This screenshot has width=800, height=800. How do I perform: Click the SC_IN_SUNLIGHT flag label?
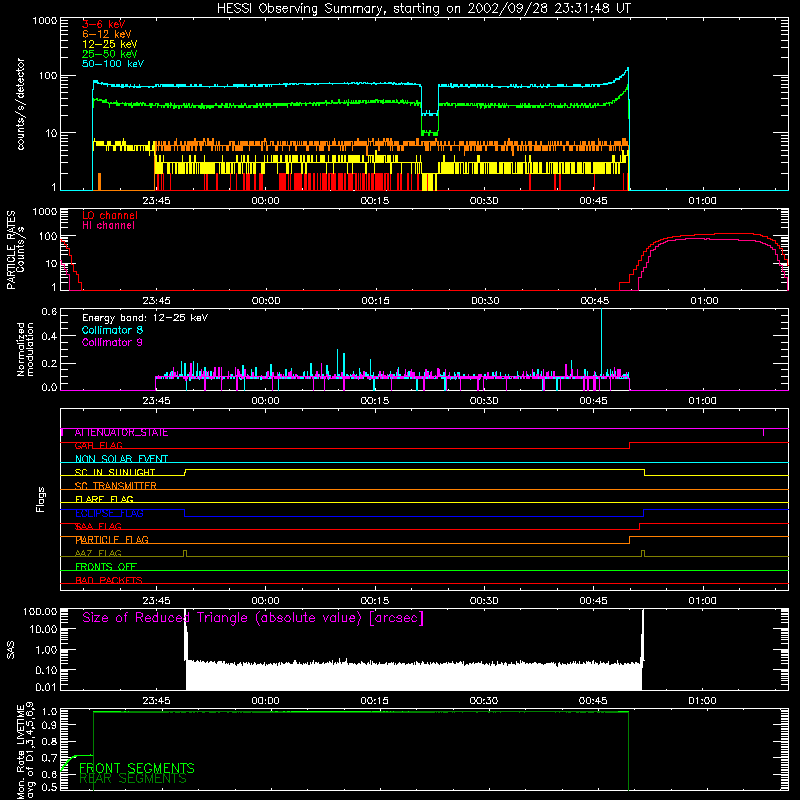(115, 472)
